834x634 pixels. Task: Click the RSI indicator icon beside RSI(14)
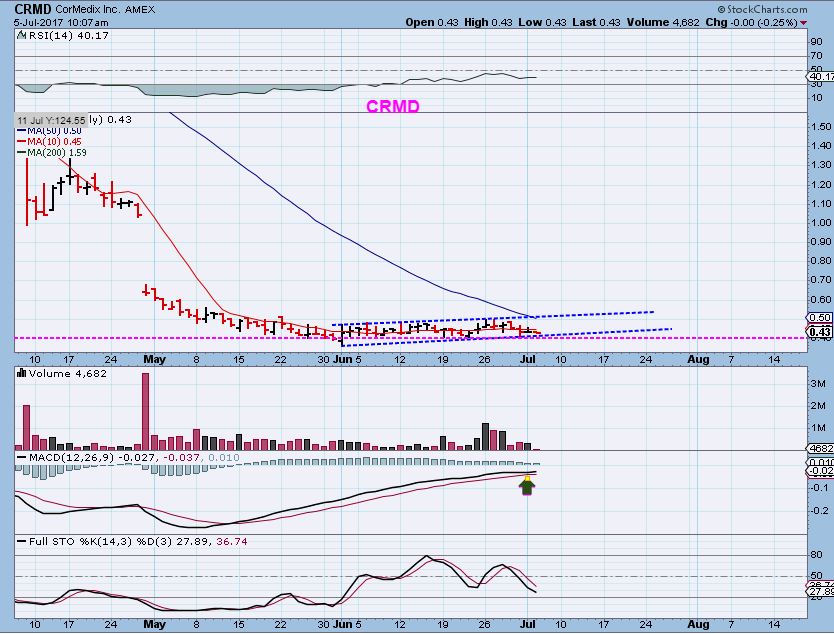21,36
